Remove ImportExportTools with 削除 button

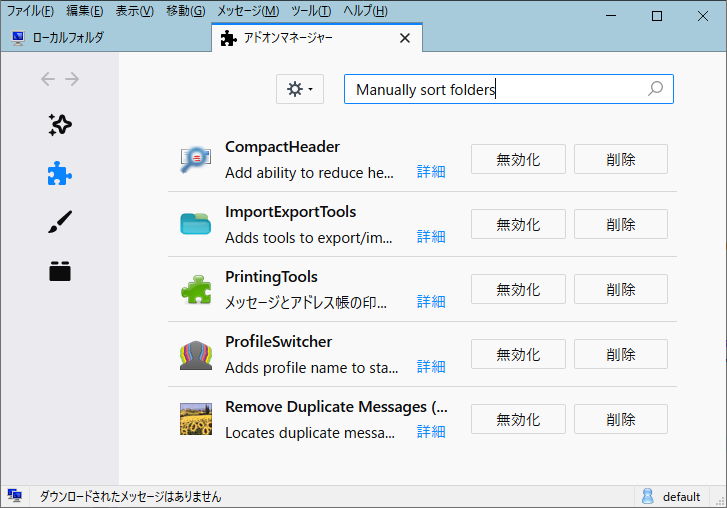pyautogui.click(x=621, y=224)
